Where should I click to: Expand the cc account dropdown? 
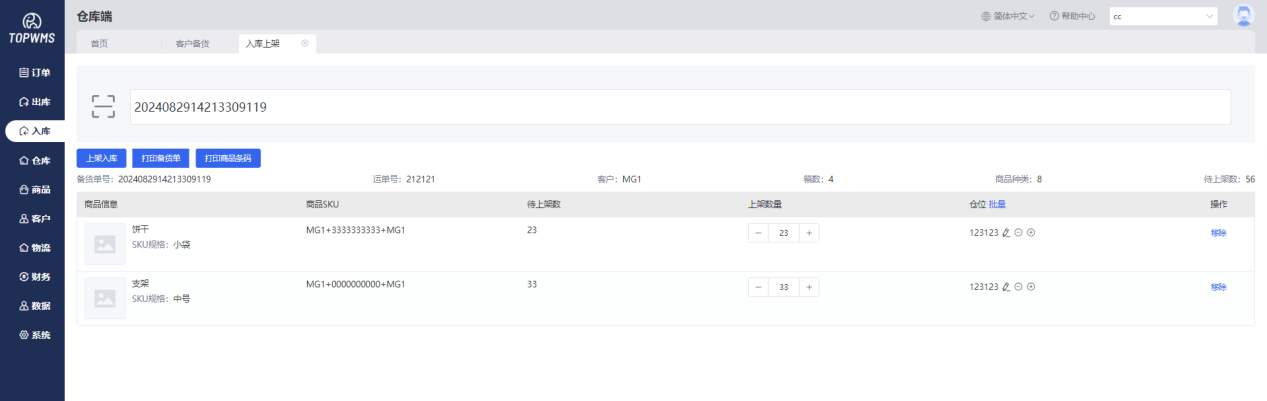coord(1163,16)
